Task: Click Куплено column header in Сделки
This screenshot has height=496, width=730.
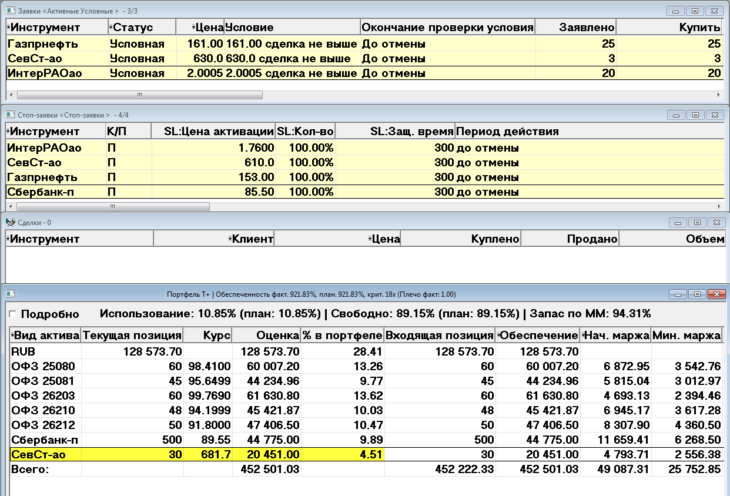Action: click(x=460, y=239)
